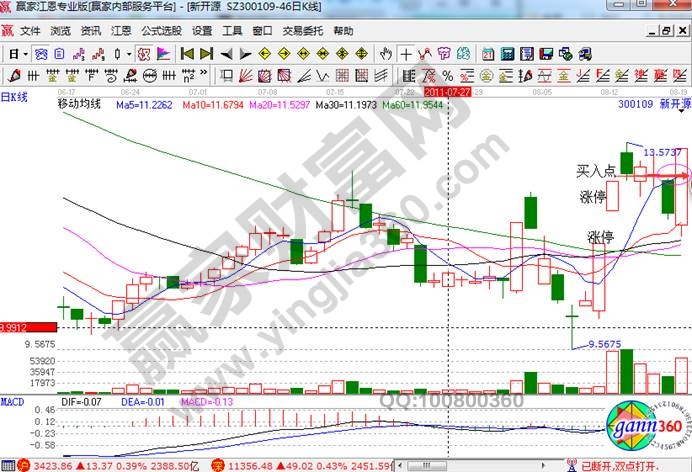Click the gann360 logo icon
Image resolution: width=692 pixels, height=472 pixels.
coord(647,427)
